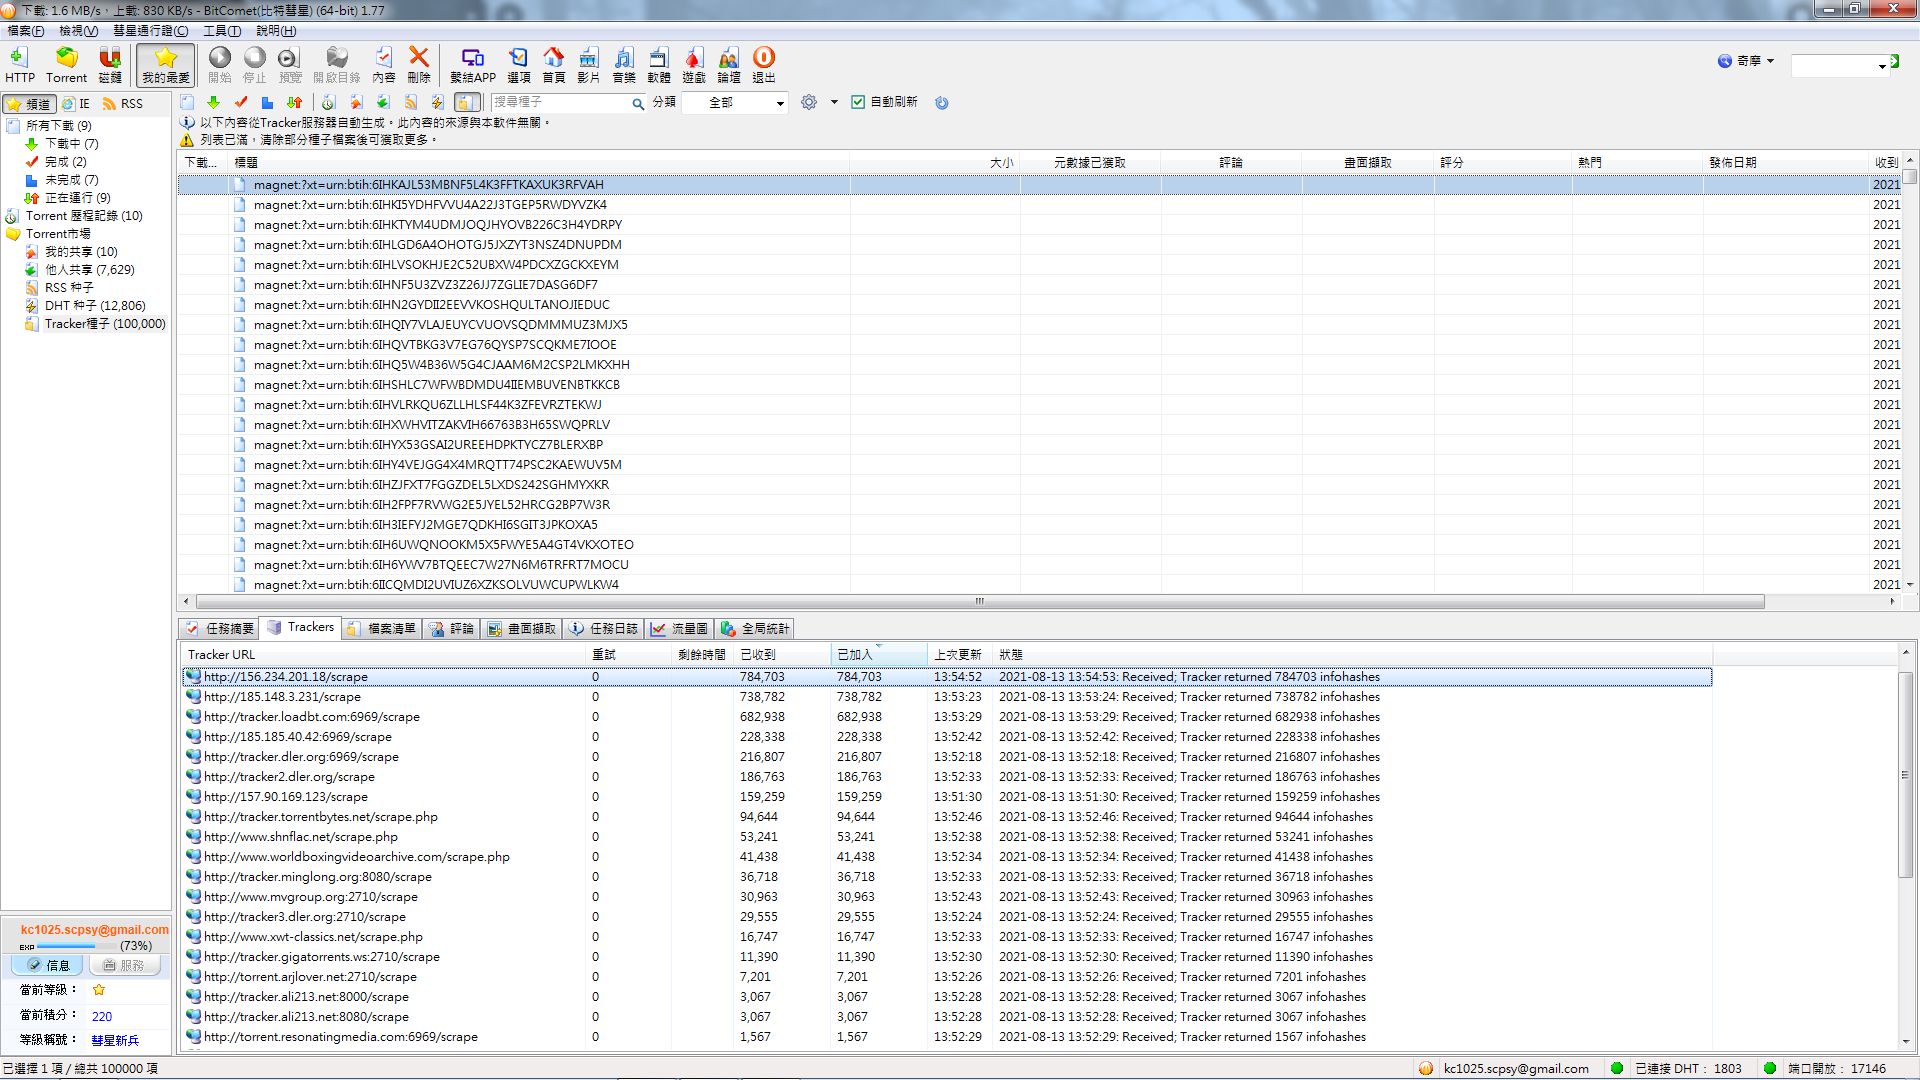Click the 220 points link
Screen dimensions: 1920x1080
(x=102, y=1017)
